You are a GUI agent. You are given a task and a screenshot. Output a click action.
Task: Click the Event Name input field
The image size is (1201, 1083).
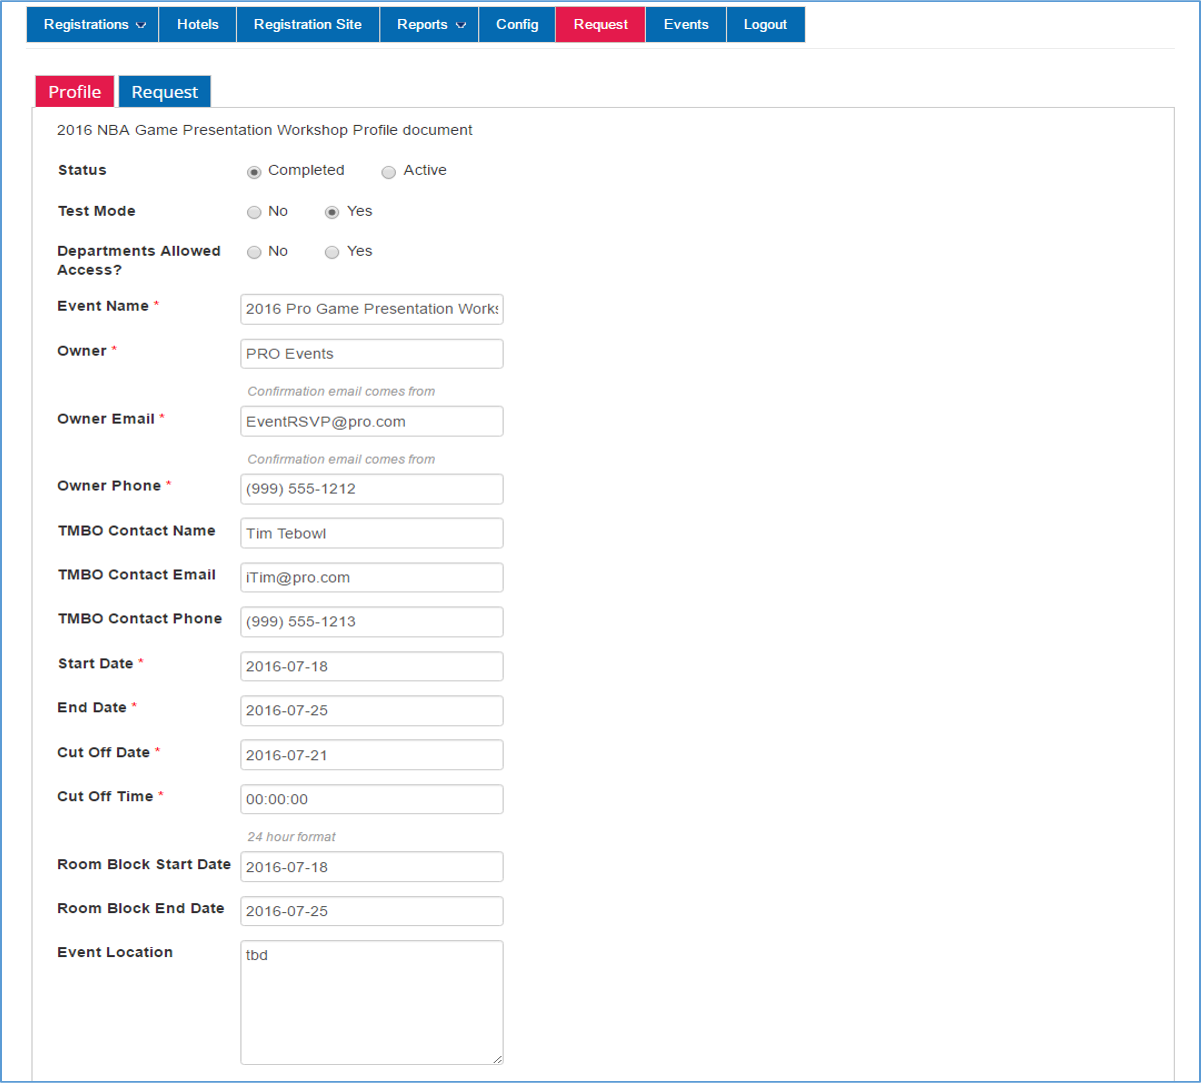372,309
